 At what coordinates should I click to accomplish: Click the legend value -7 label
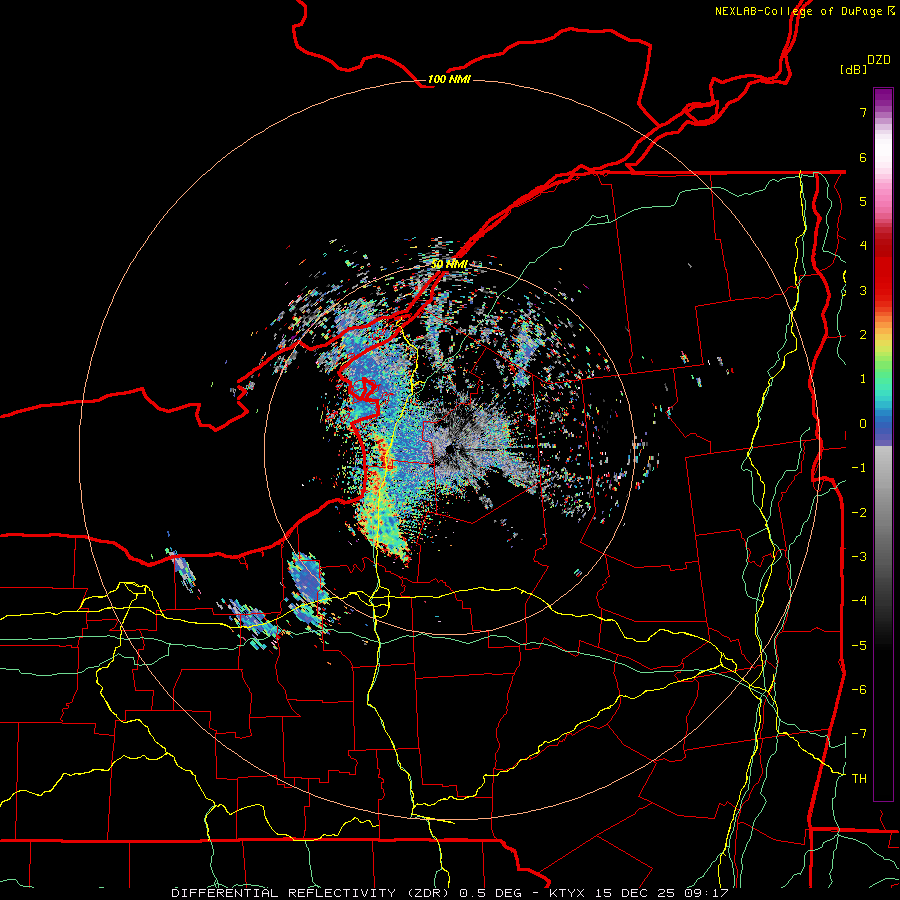point(859,734)
